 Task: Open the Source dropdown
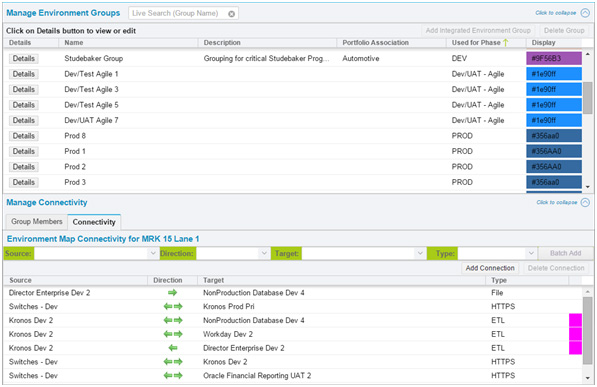point(153,253)
